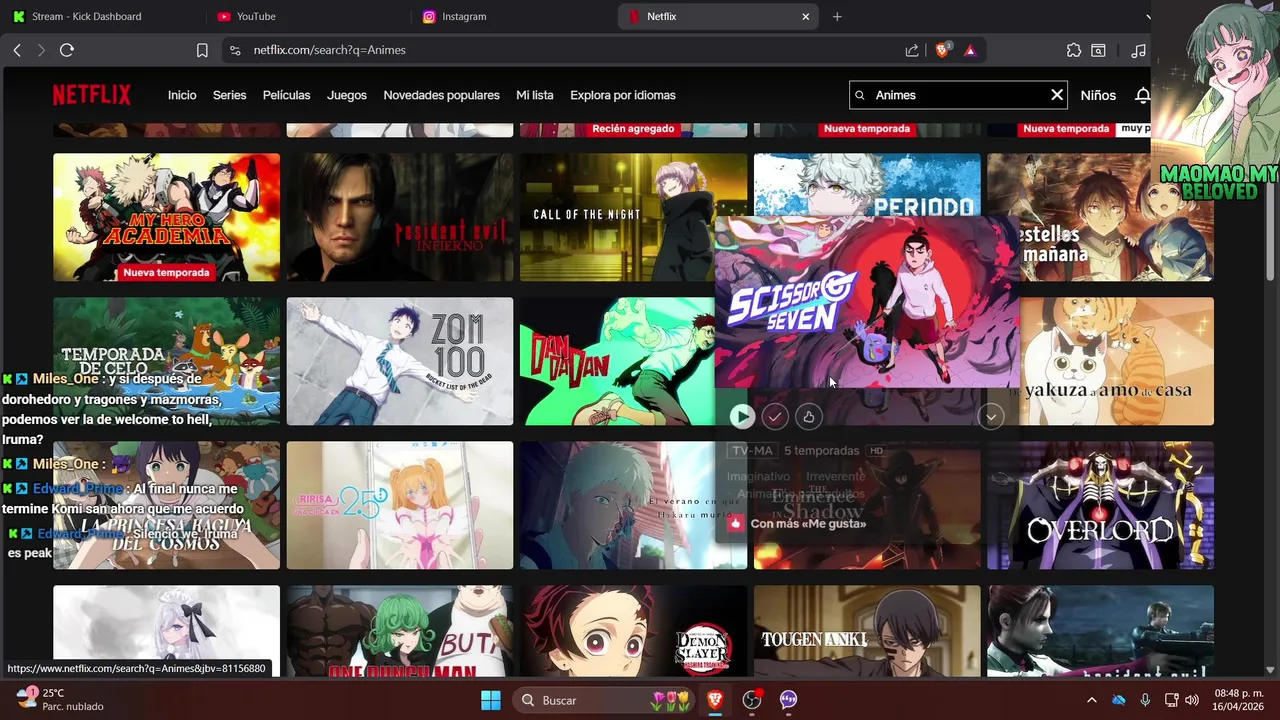Click the Netflix logo
Image resolution: width=1280 pixels, height=720 pixels.
tap(92, 95)
